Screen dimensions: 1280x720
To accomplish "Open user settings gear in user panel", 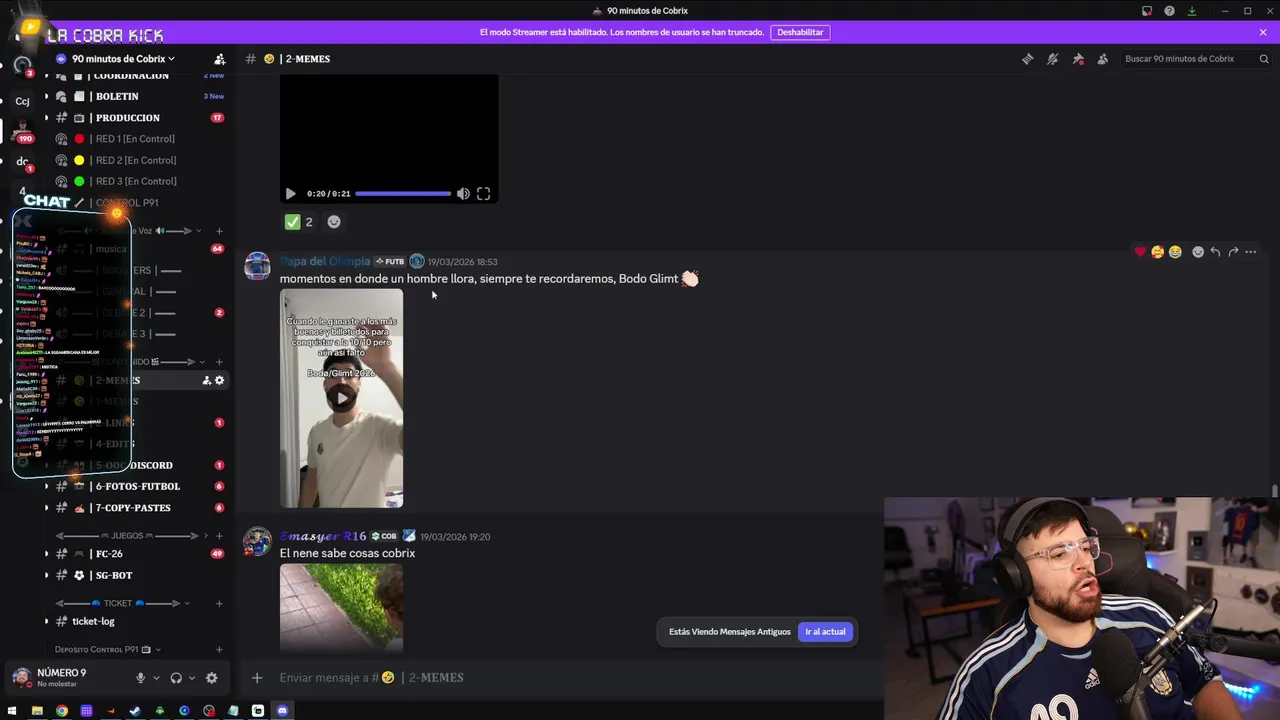I will click(212, 678).
